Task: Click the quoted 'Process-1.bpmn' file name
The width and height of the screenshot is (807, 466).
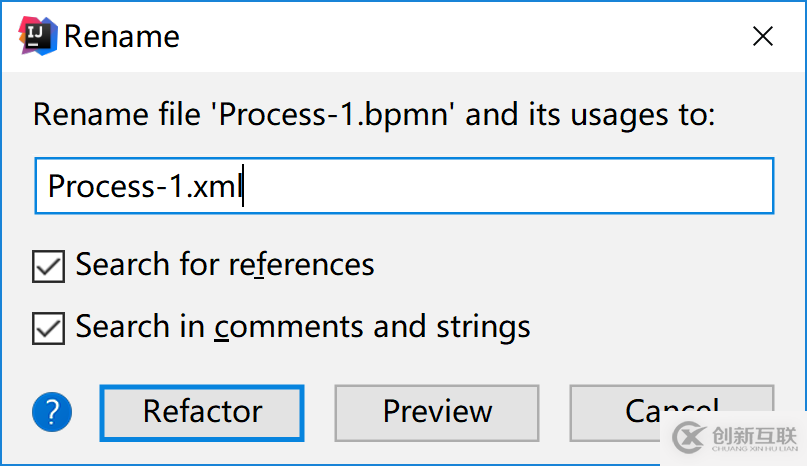Action: click(338, 114)
